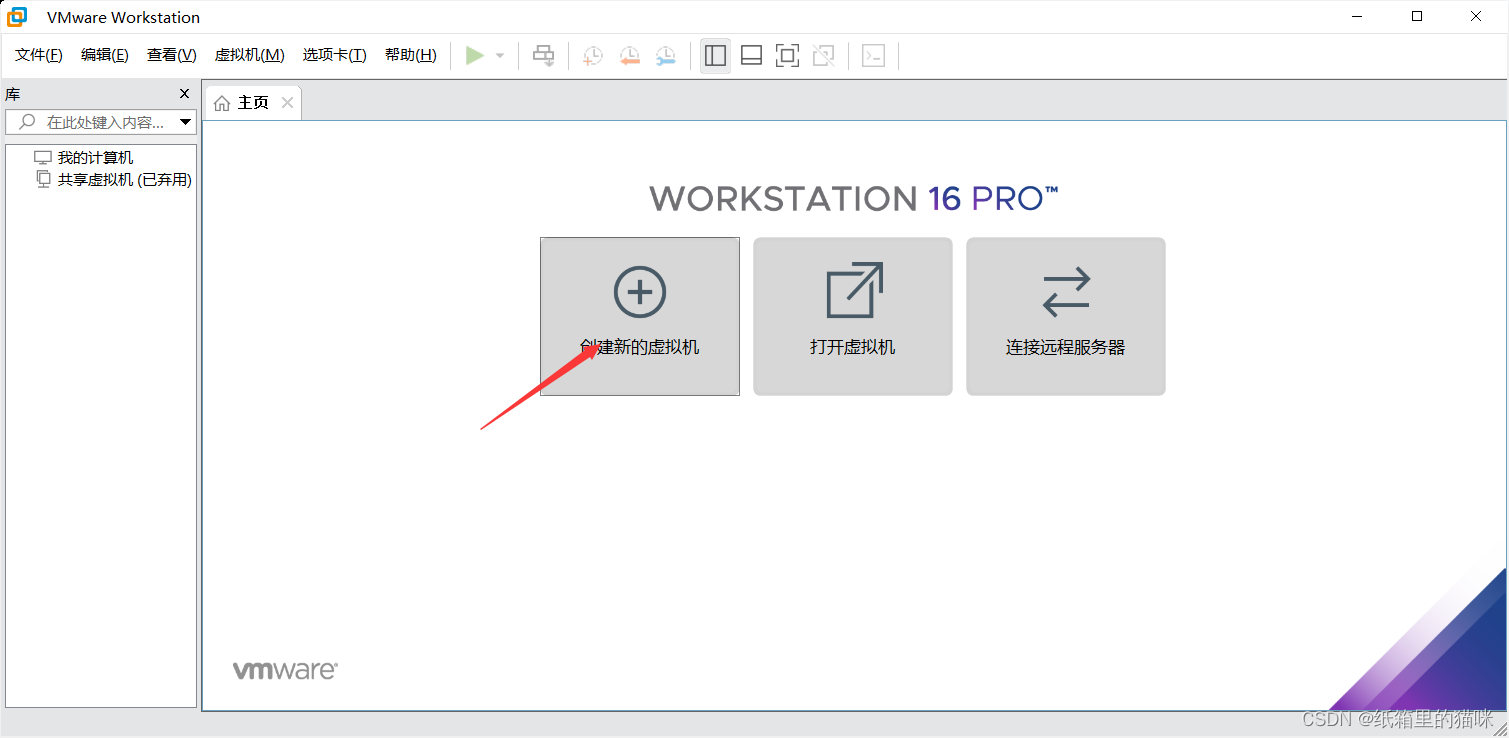
Task: Show the thumbnail bar icon
Action: [751, 55]
